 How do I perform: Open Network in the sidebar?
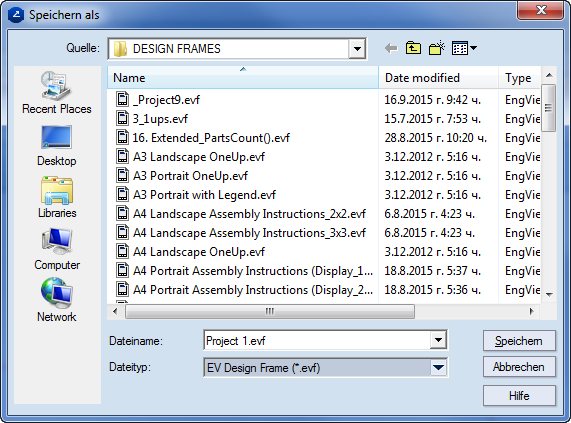coord(57,301)
